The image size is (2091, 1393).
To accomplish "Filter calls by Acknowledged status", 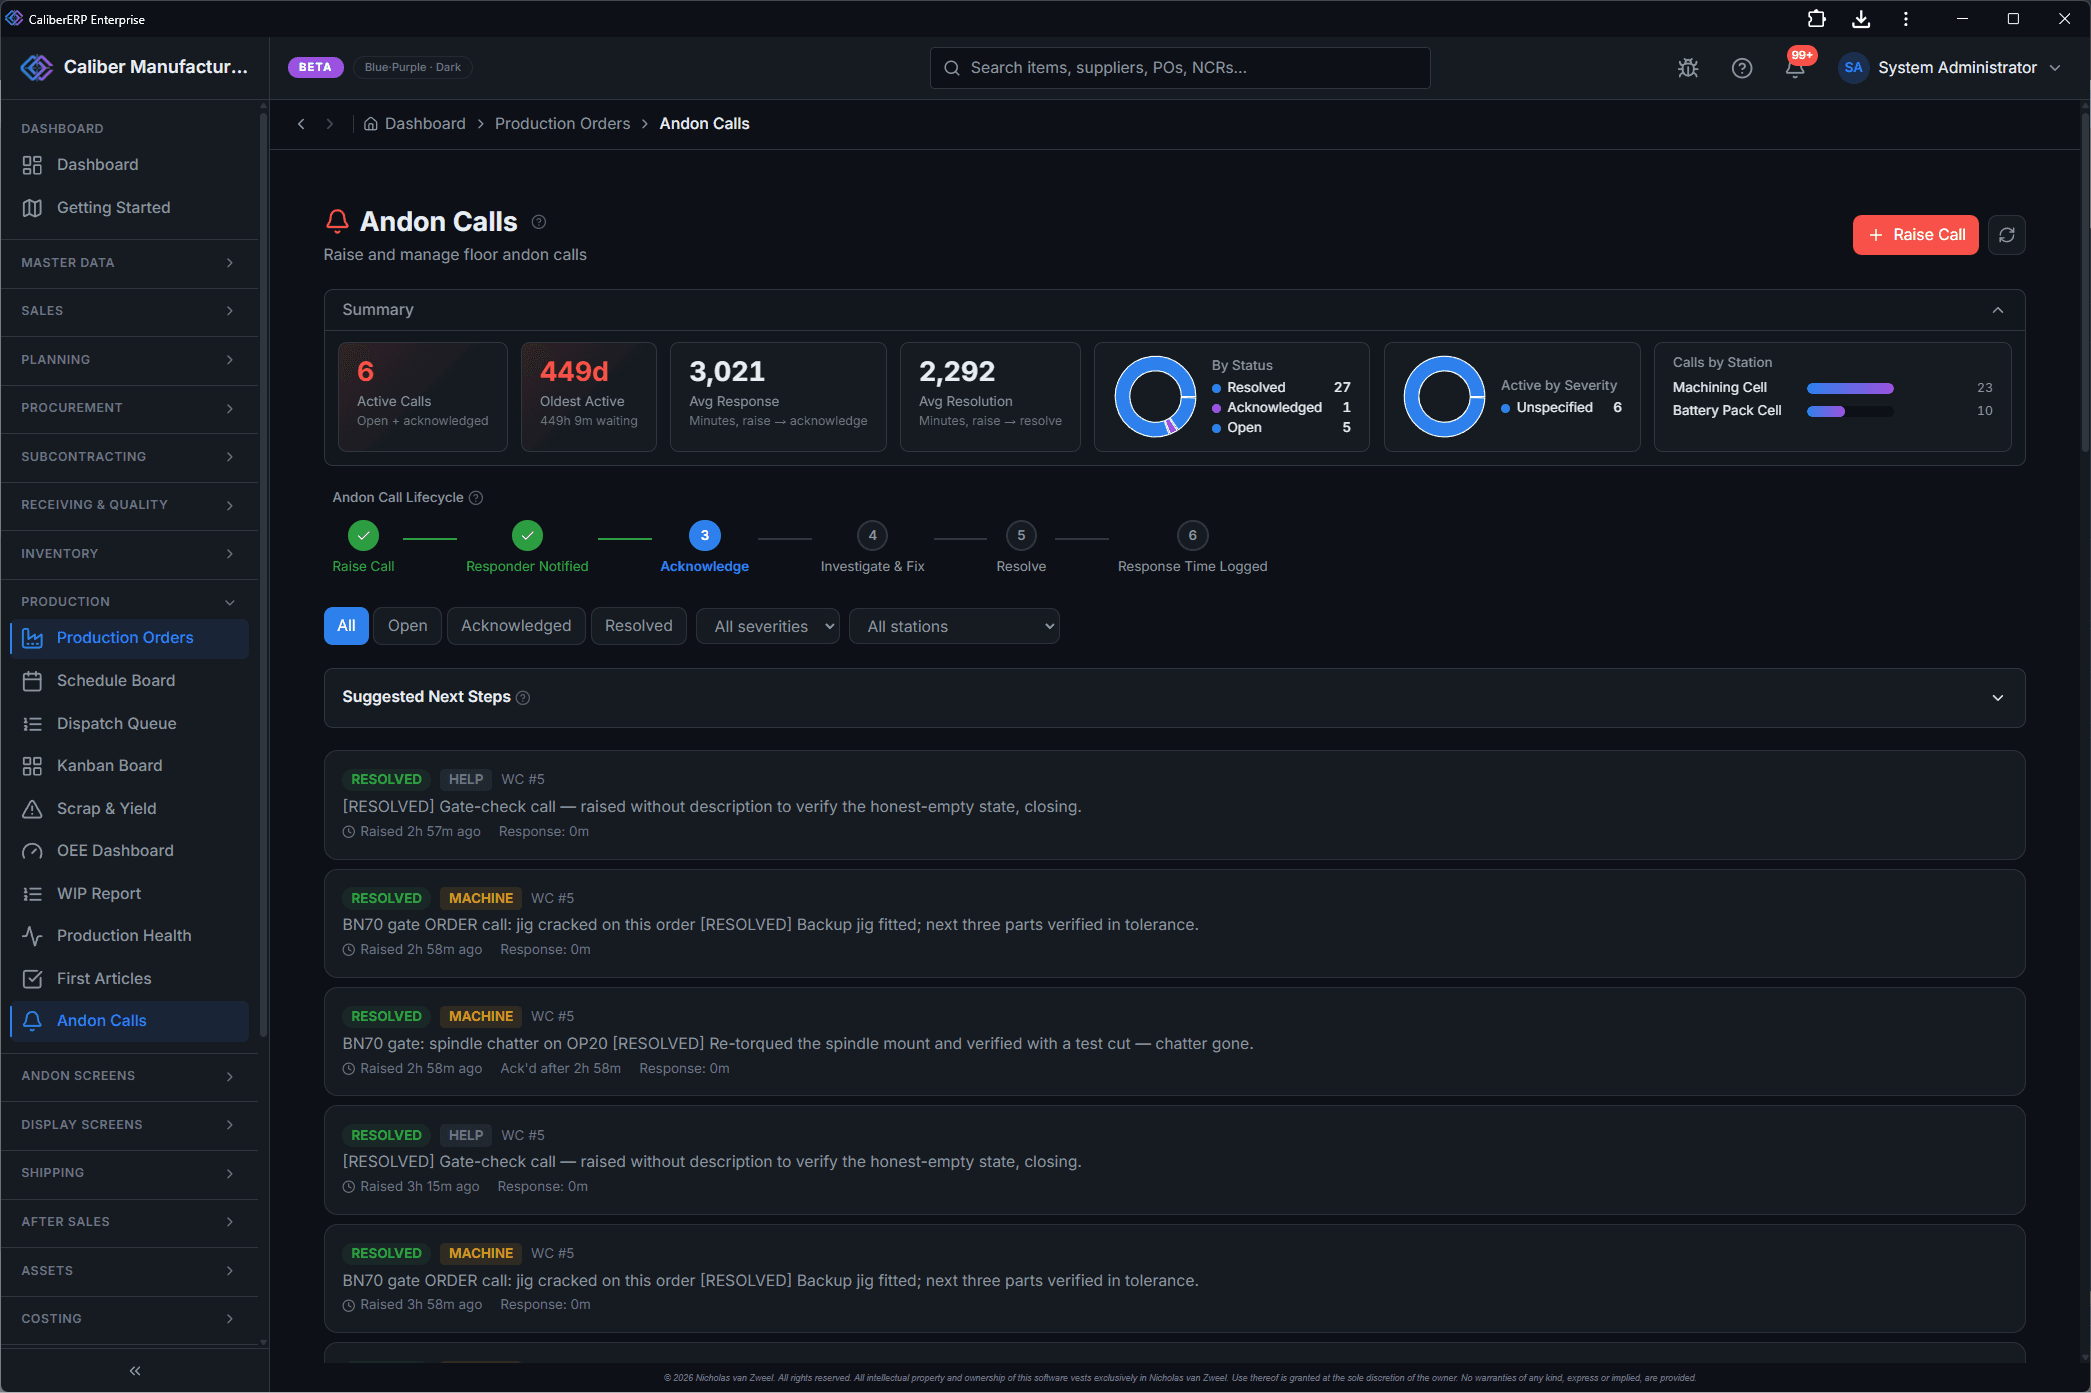I will (516, 626).
